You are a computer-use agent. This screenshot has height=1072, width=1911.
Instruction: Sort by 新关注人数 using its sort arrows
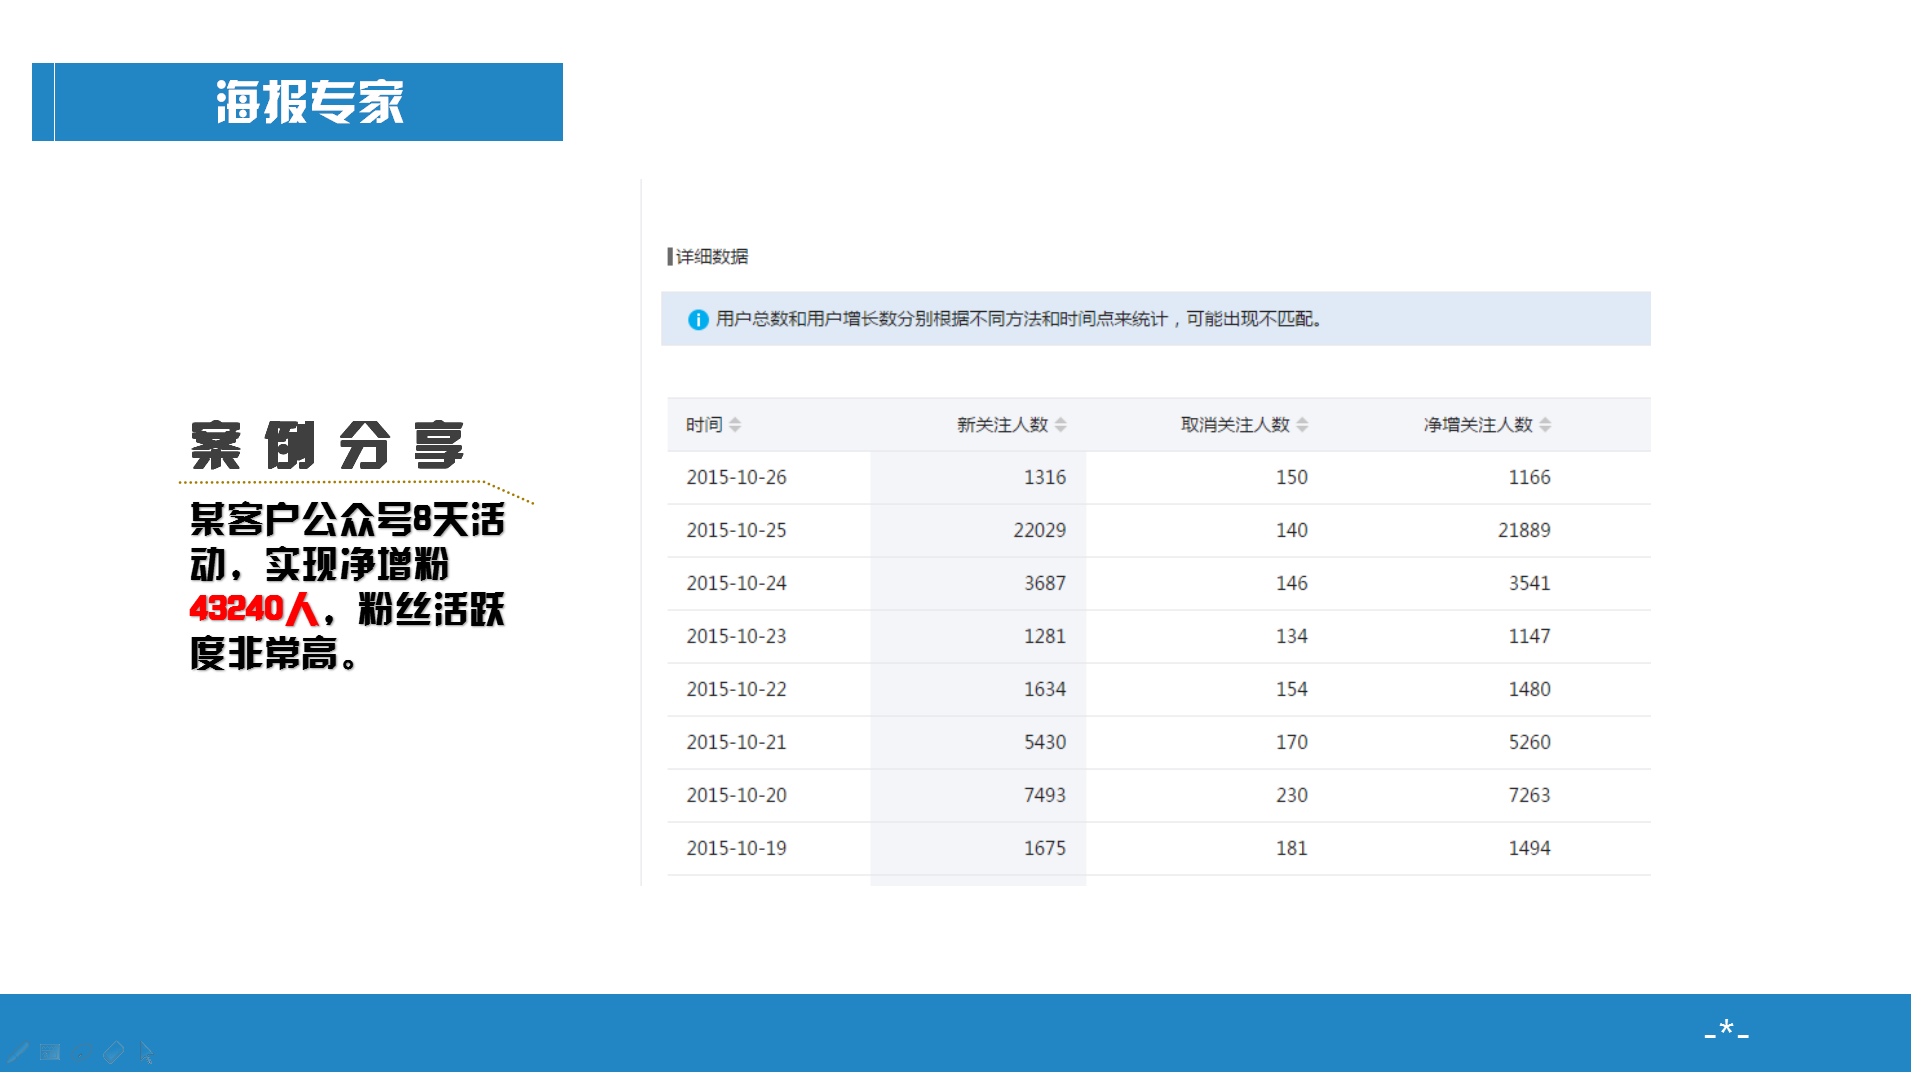[1061, 425]
